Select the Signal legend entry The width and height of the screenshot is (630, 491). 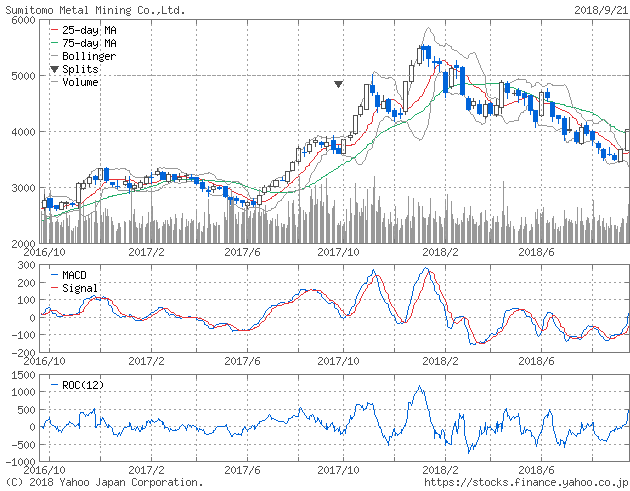[x=79, y=287]
